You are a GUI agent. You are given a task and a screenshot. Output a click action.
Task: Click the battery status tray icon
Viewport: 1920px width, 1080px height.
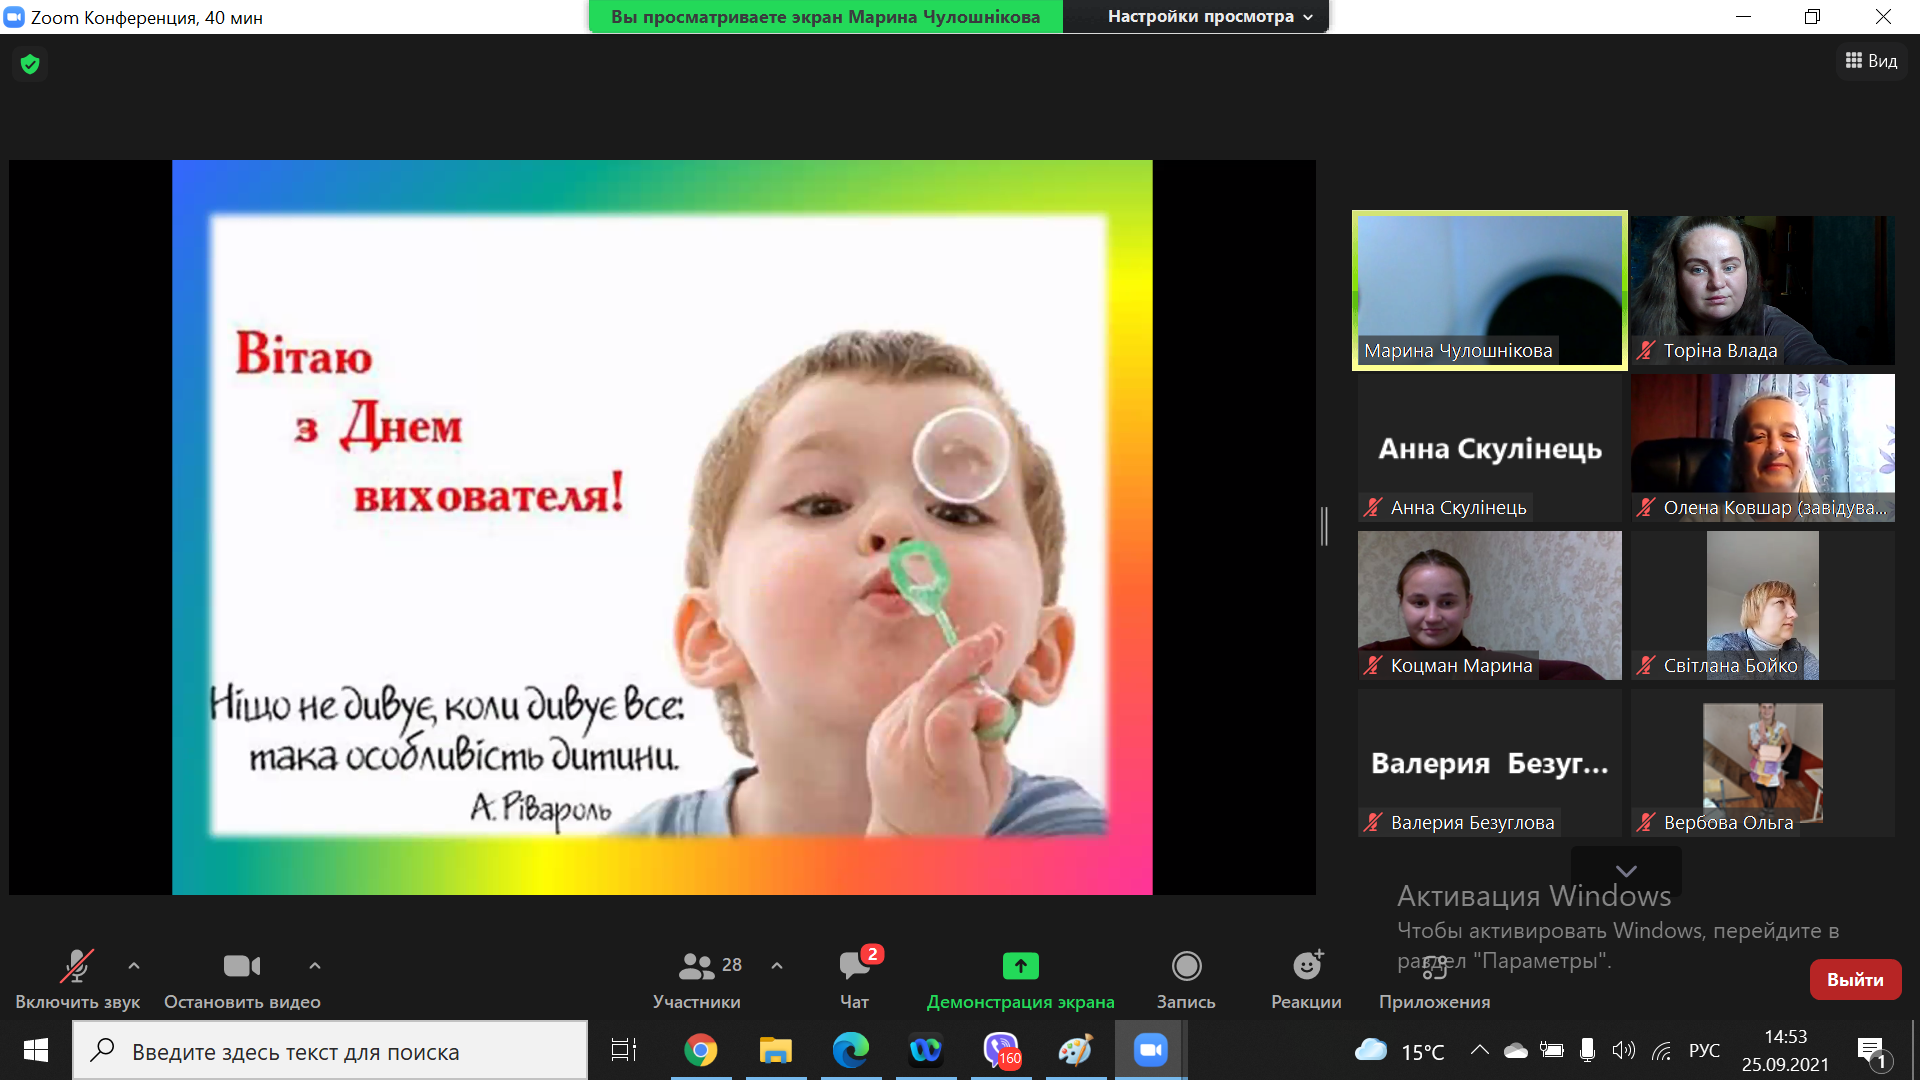coord(1552,1050)
